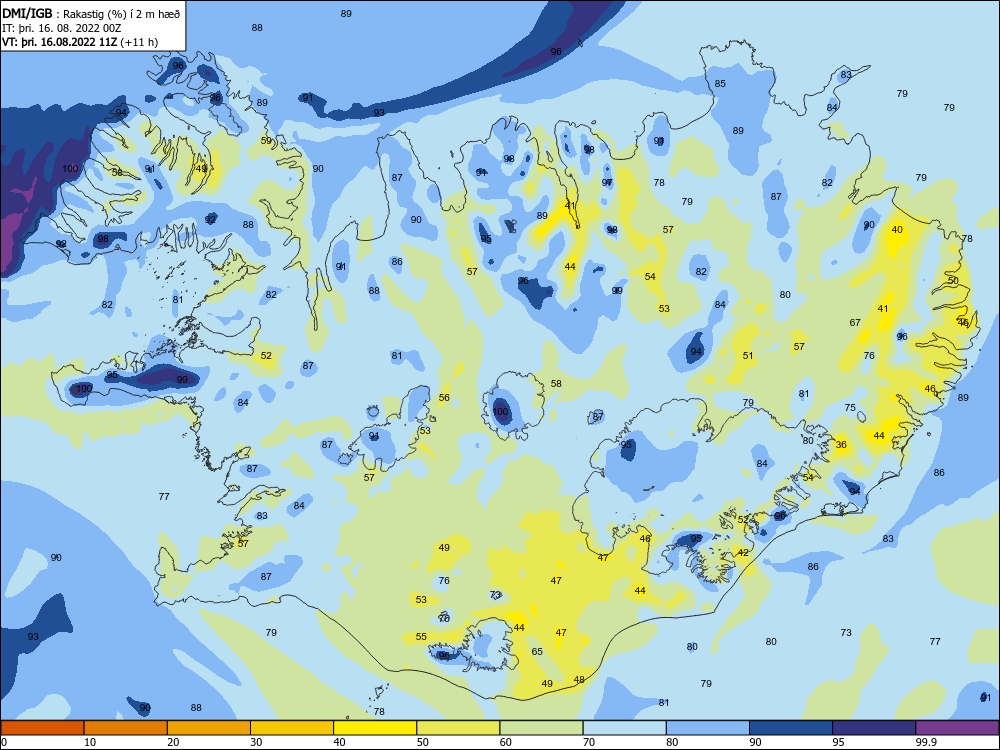This screenshot has width=1000, height=750.
Task: Click the humidity value '65' near the south coast
Action: [x=537, y=651]
